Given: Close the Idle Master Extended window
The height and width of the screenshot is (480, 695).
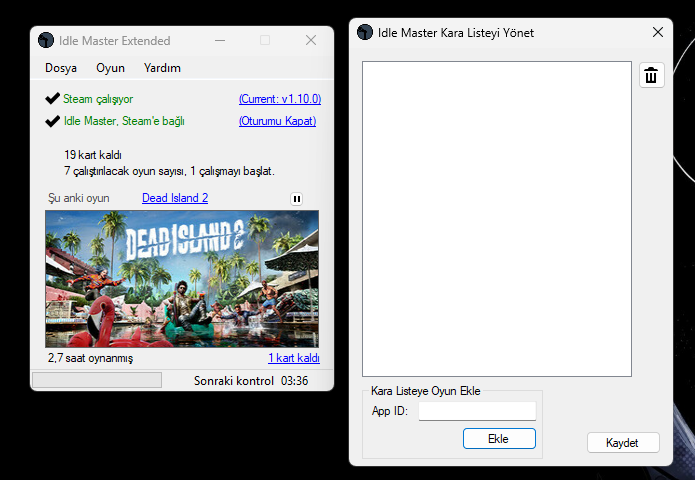Looking at the screenshot, I should [x=311, y=40].
